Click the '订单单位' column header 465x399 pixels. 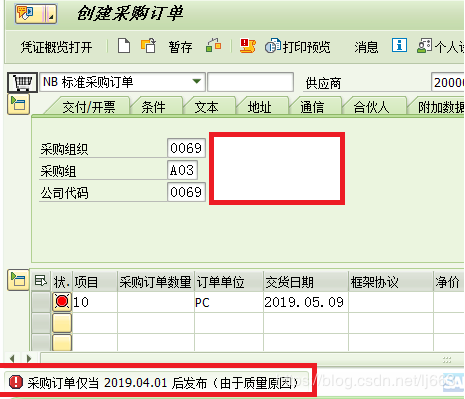click(229, 282)
